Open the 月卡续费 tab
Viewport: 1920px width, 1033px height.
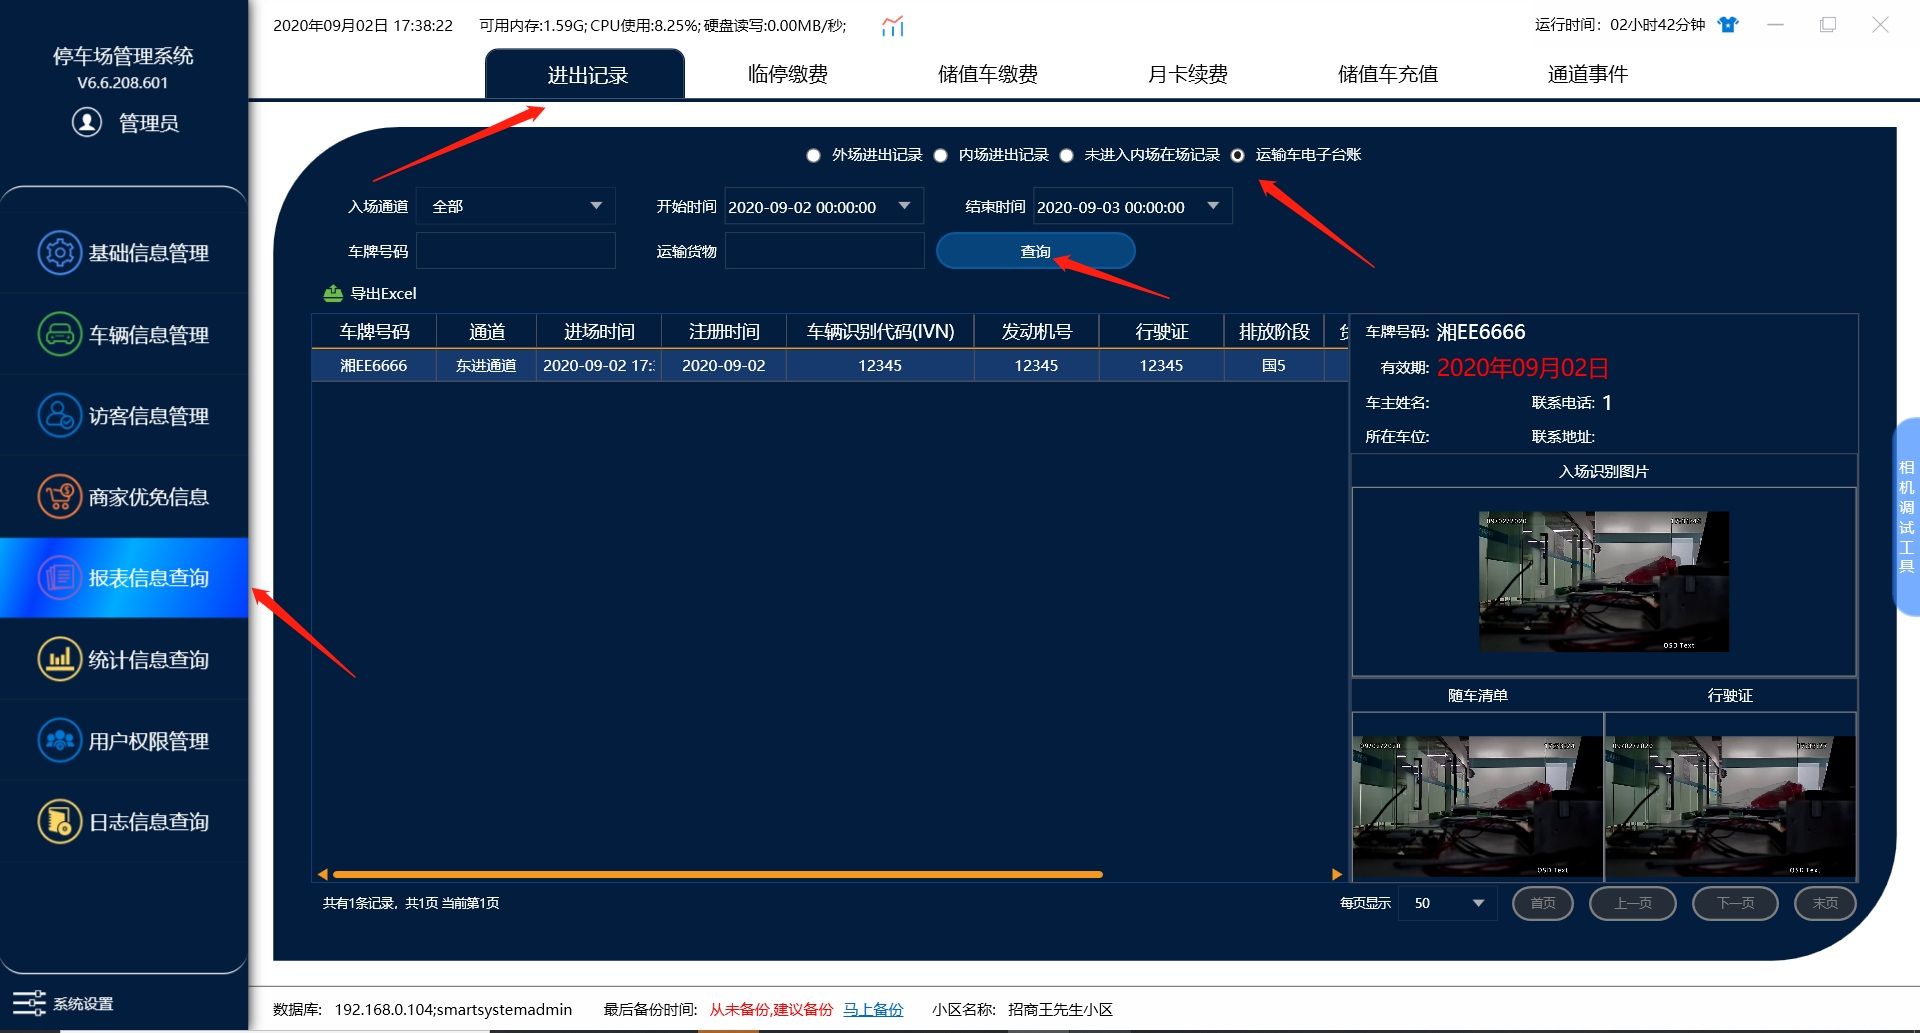point(1188,74)
